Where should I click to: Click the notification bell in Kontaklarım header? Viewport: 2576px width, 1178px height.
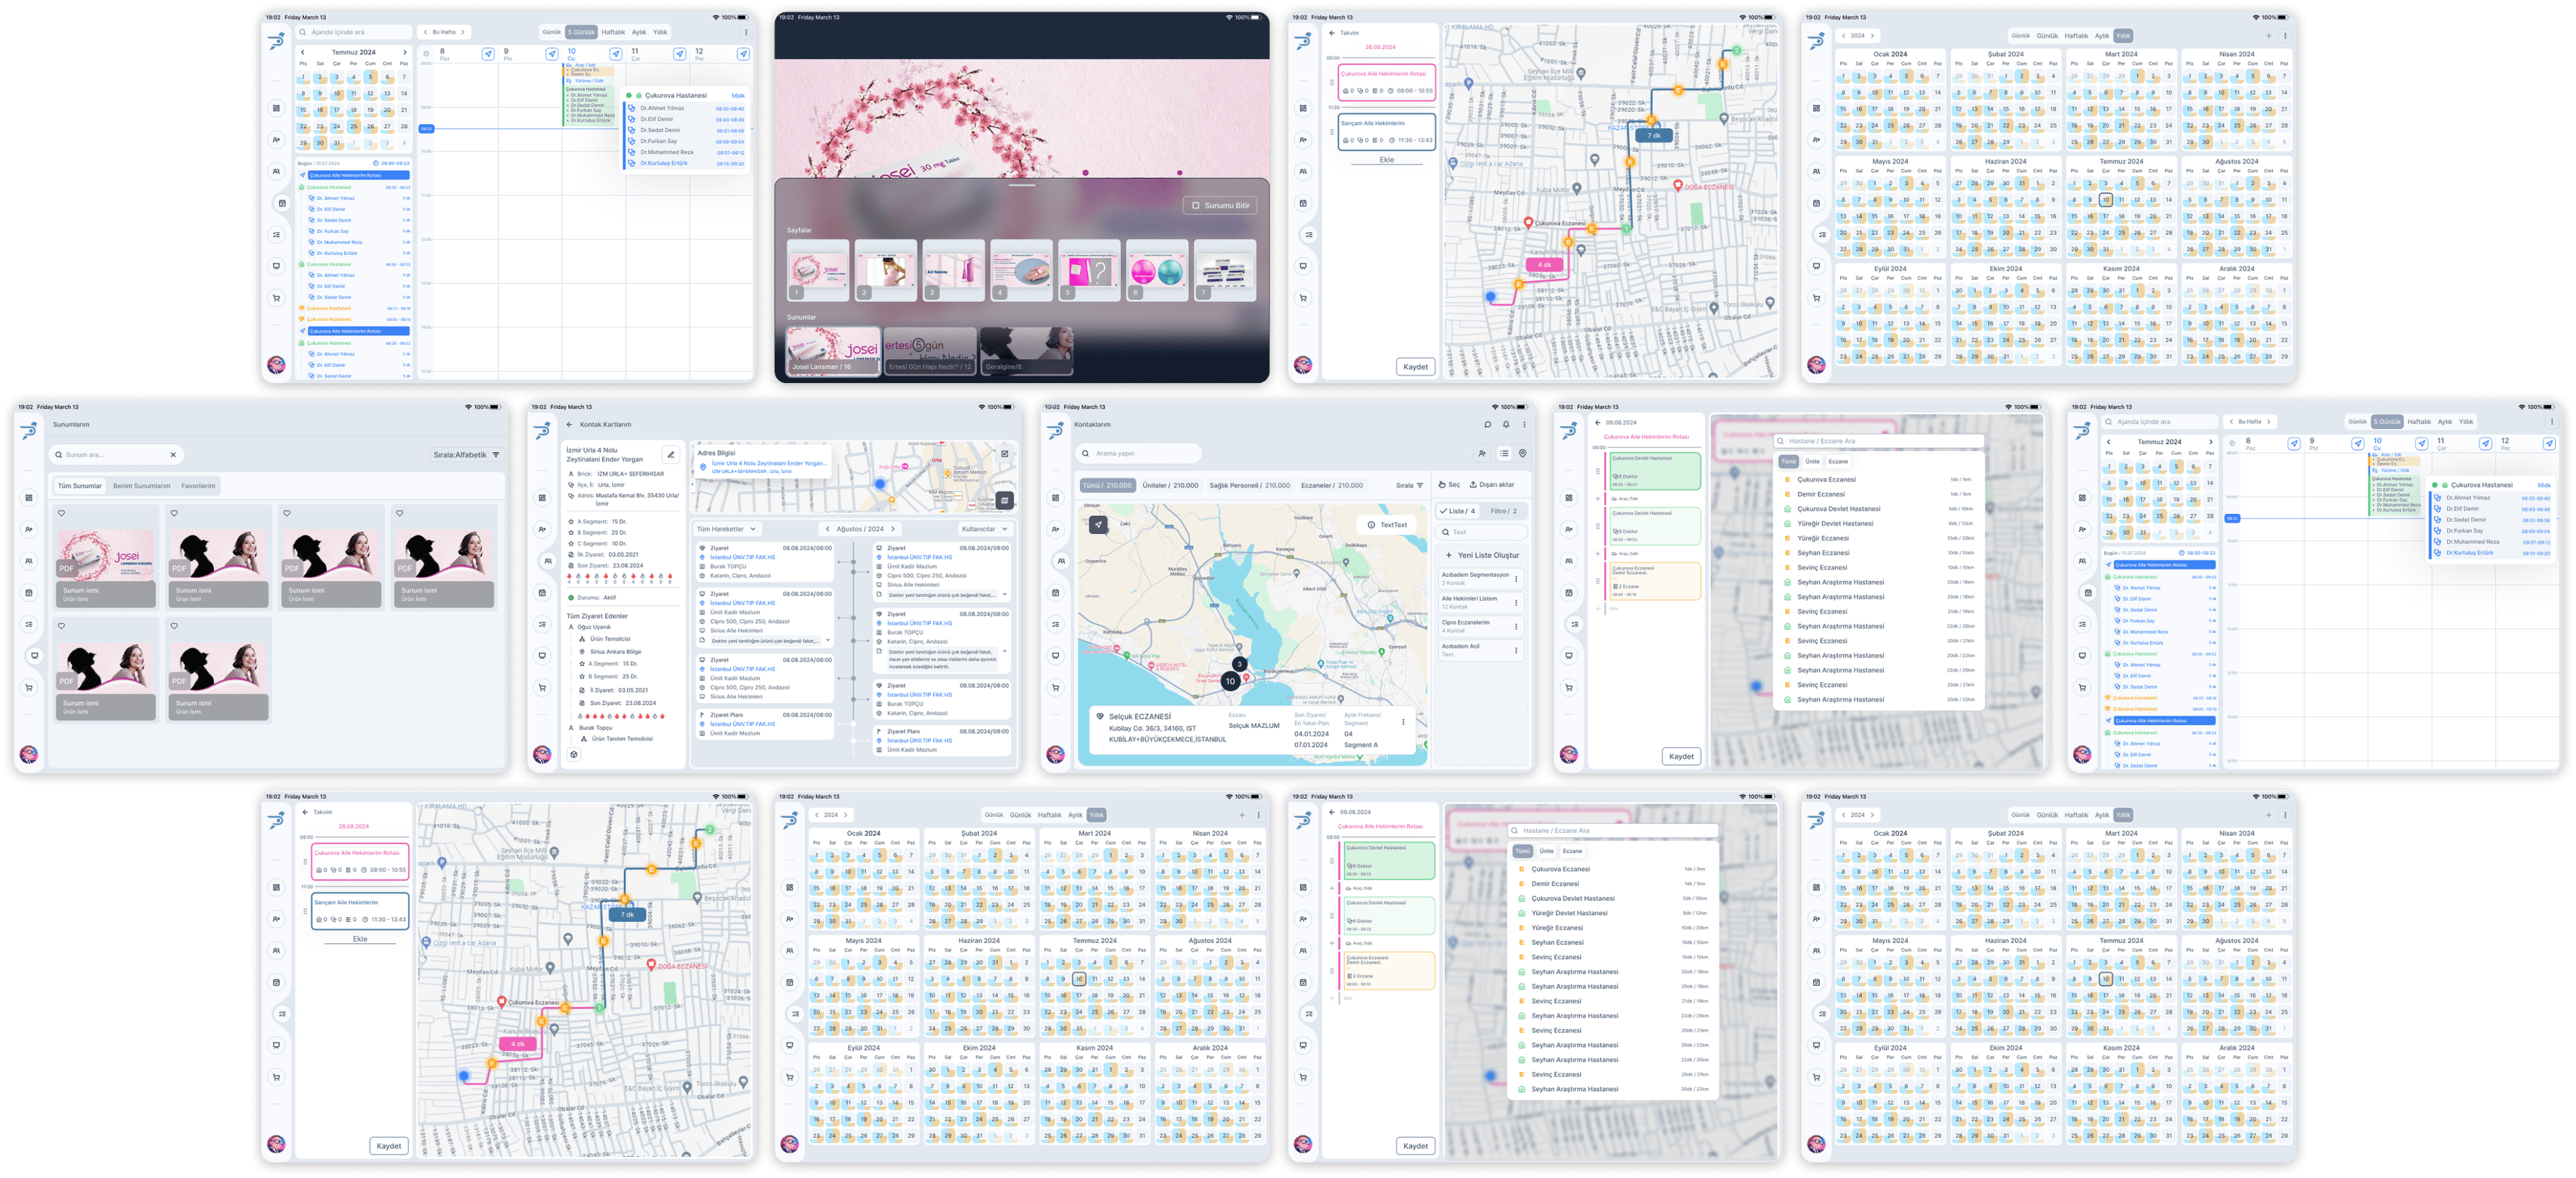1506,424
